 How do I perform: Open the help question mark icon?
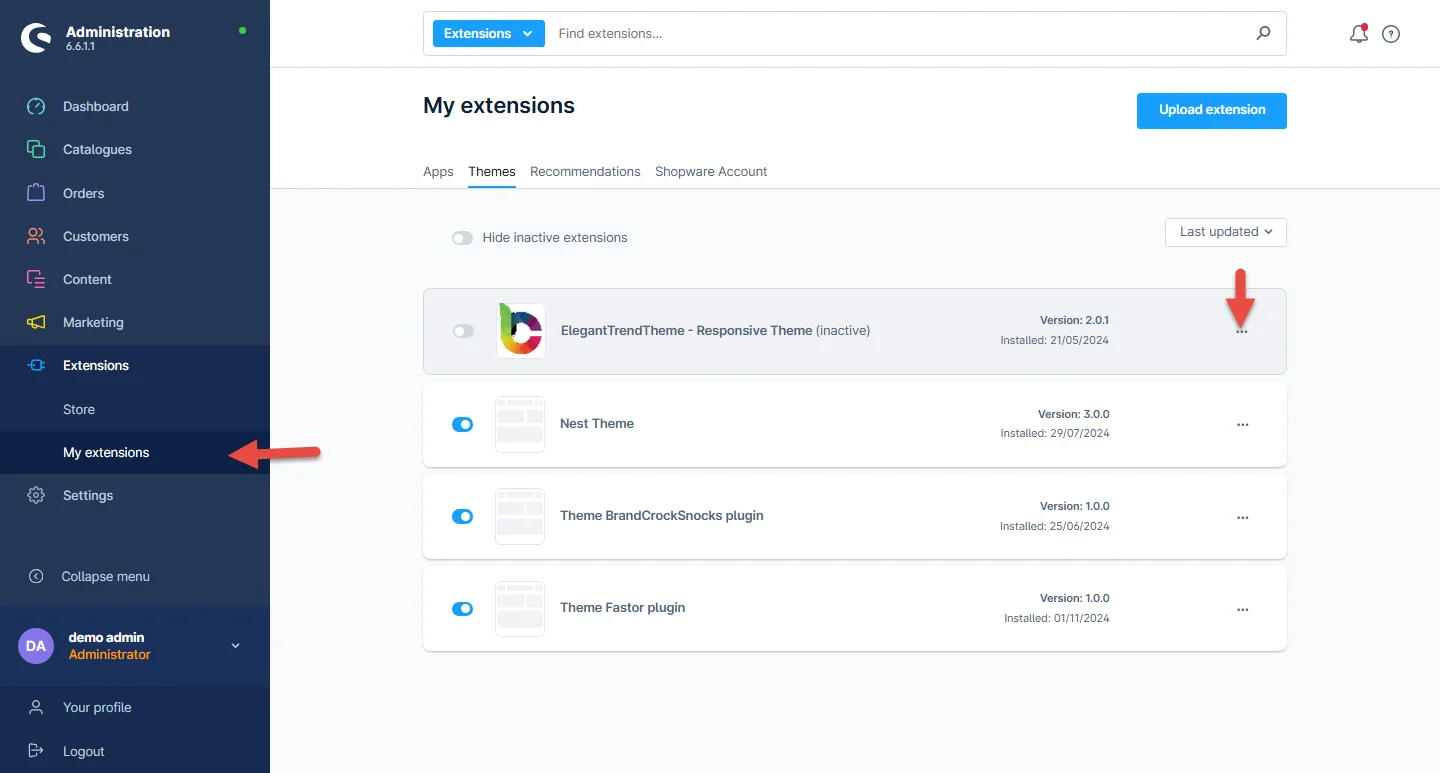(1391, 34)
